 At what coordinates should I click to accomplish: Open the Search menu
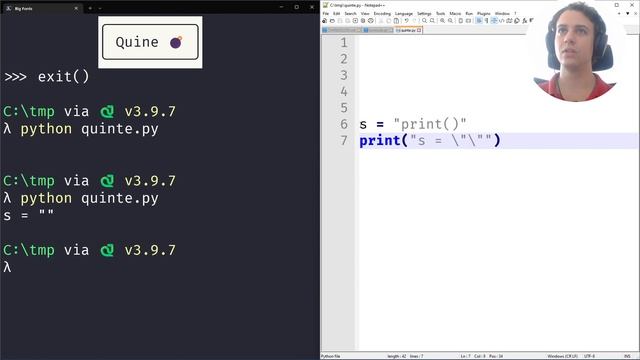pos(351,13)
